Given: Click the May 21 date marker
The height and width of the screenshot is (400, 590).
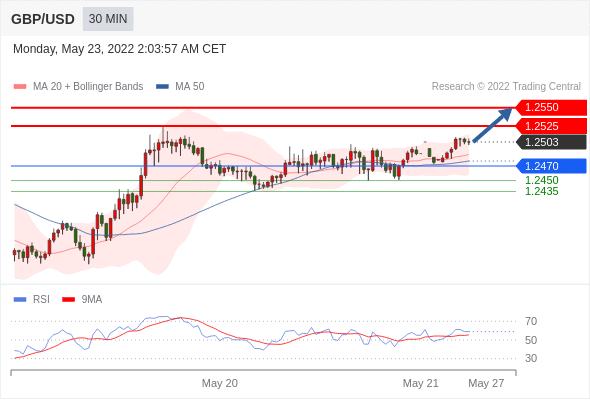Looking at the screenshot, I should [421, 383].
